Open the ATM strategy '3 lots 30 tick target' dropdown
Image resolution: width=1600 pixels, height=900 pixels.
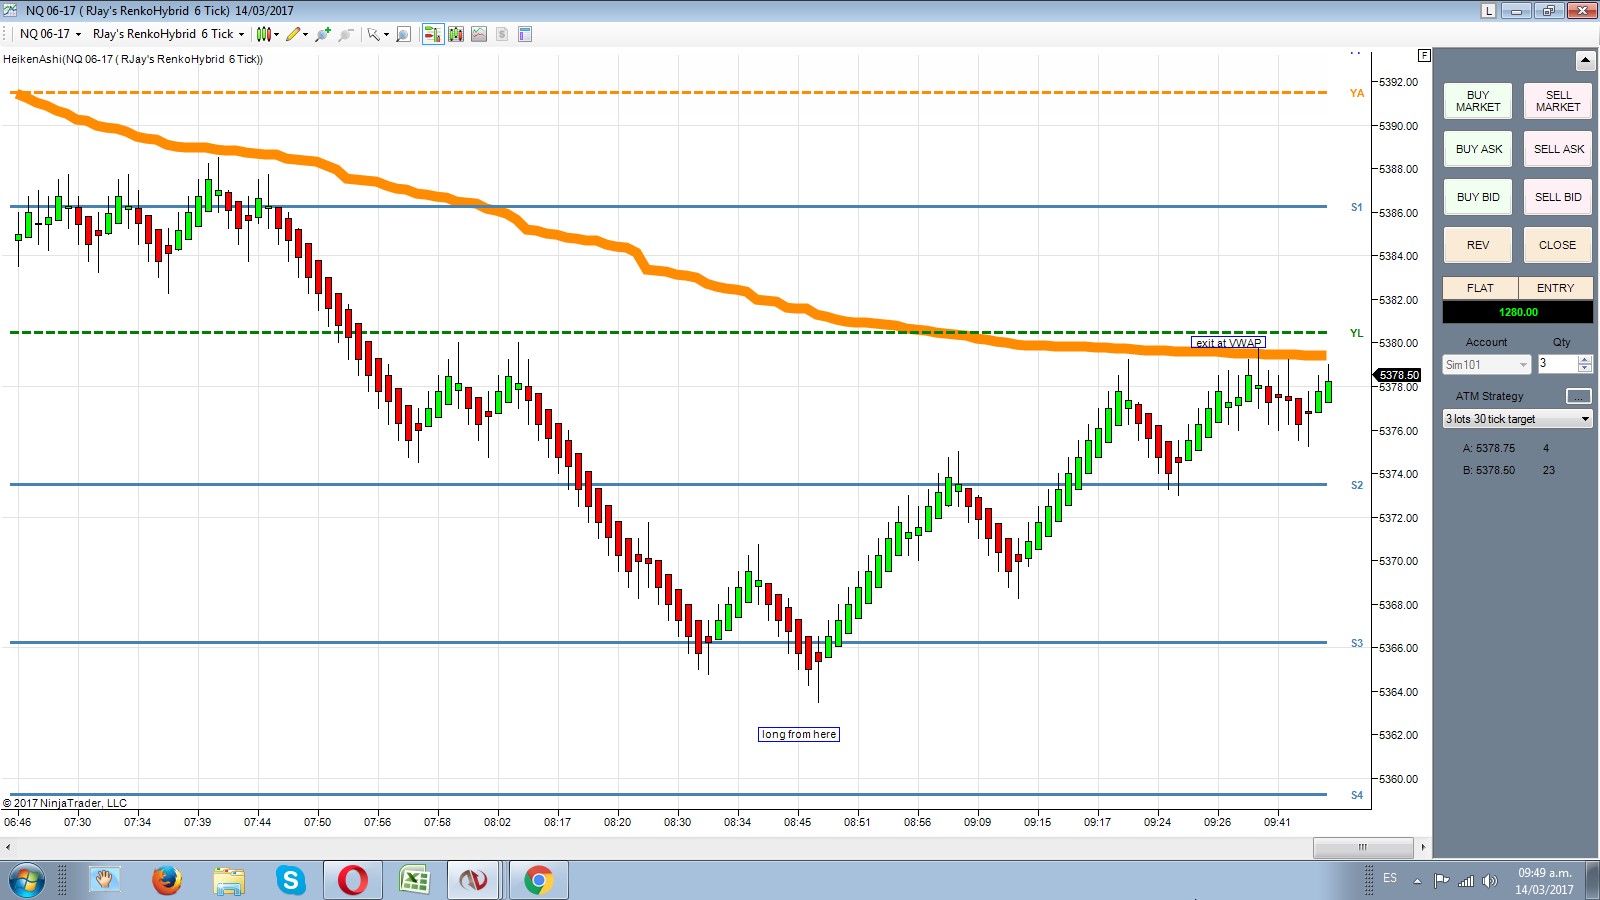pos(1517,419)
